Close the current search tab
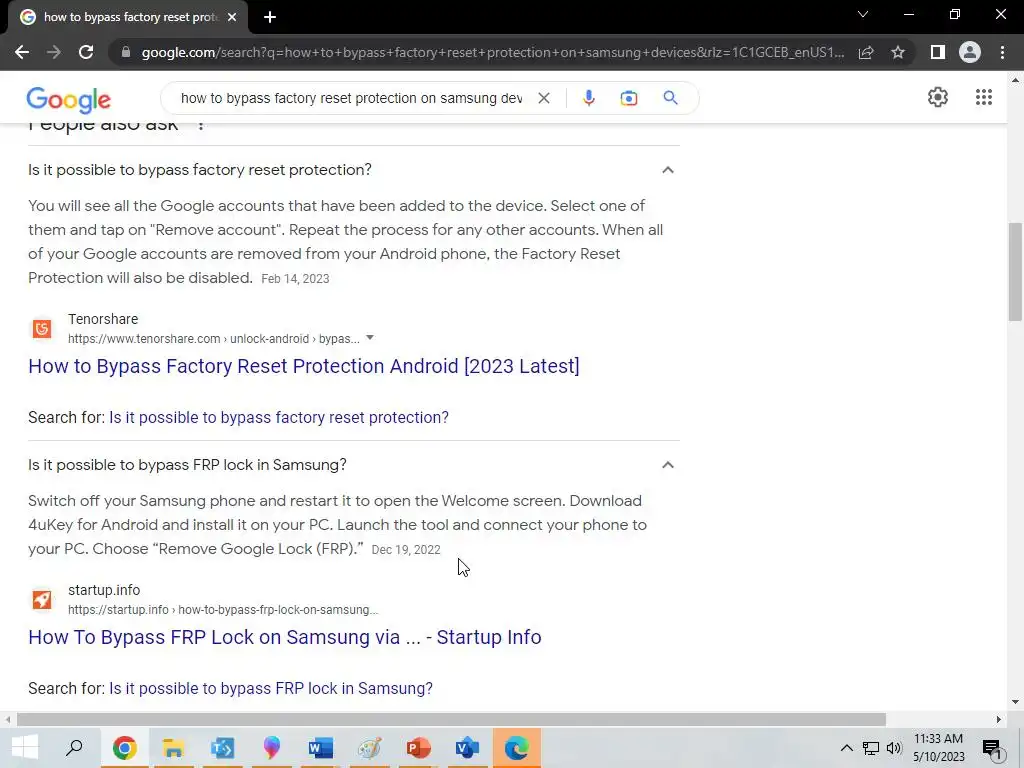 [x=232, y=18]
